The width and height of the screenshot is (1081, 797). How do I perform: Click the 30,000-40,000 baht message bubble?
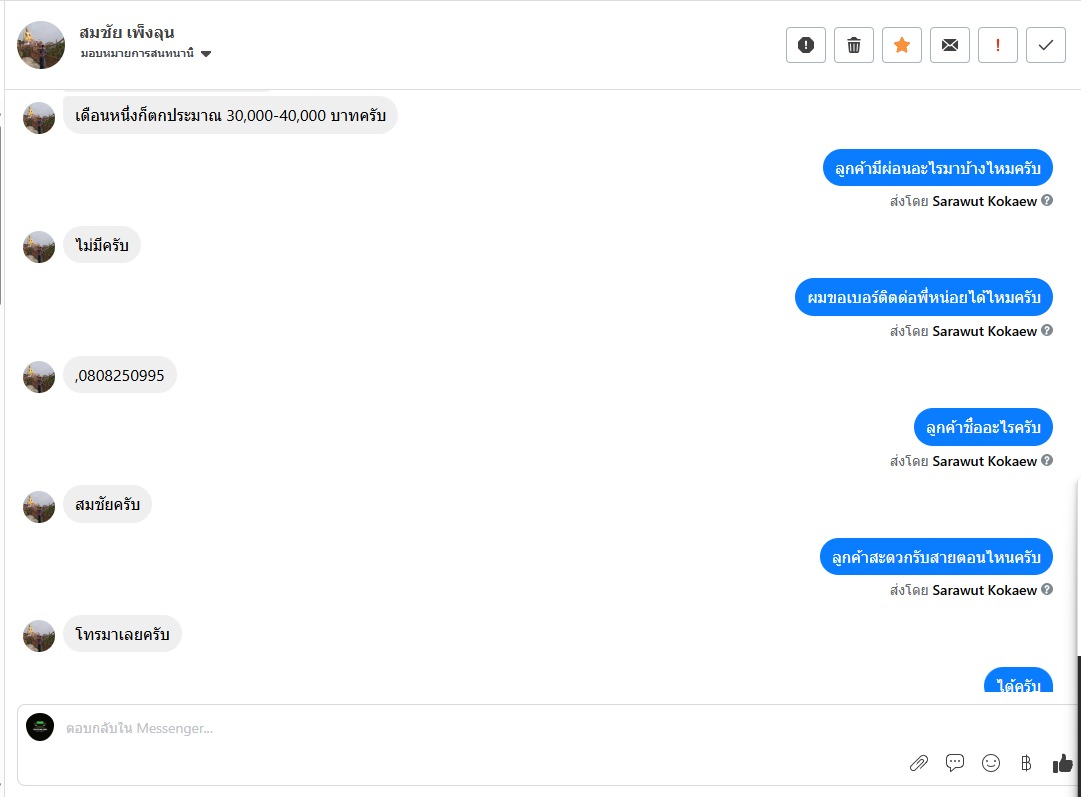tap(230, 115)
